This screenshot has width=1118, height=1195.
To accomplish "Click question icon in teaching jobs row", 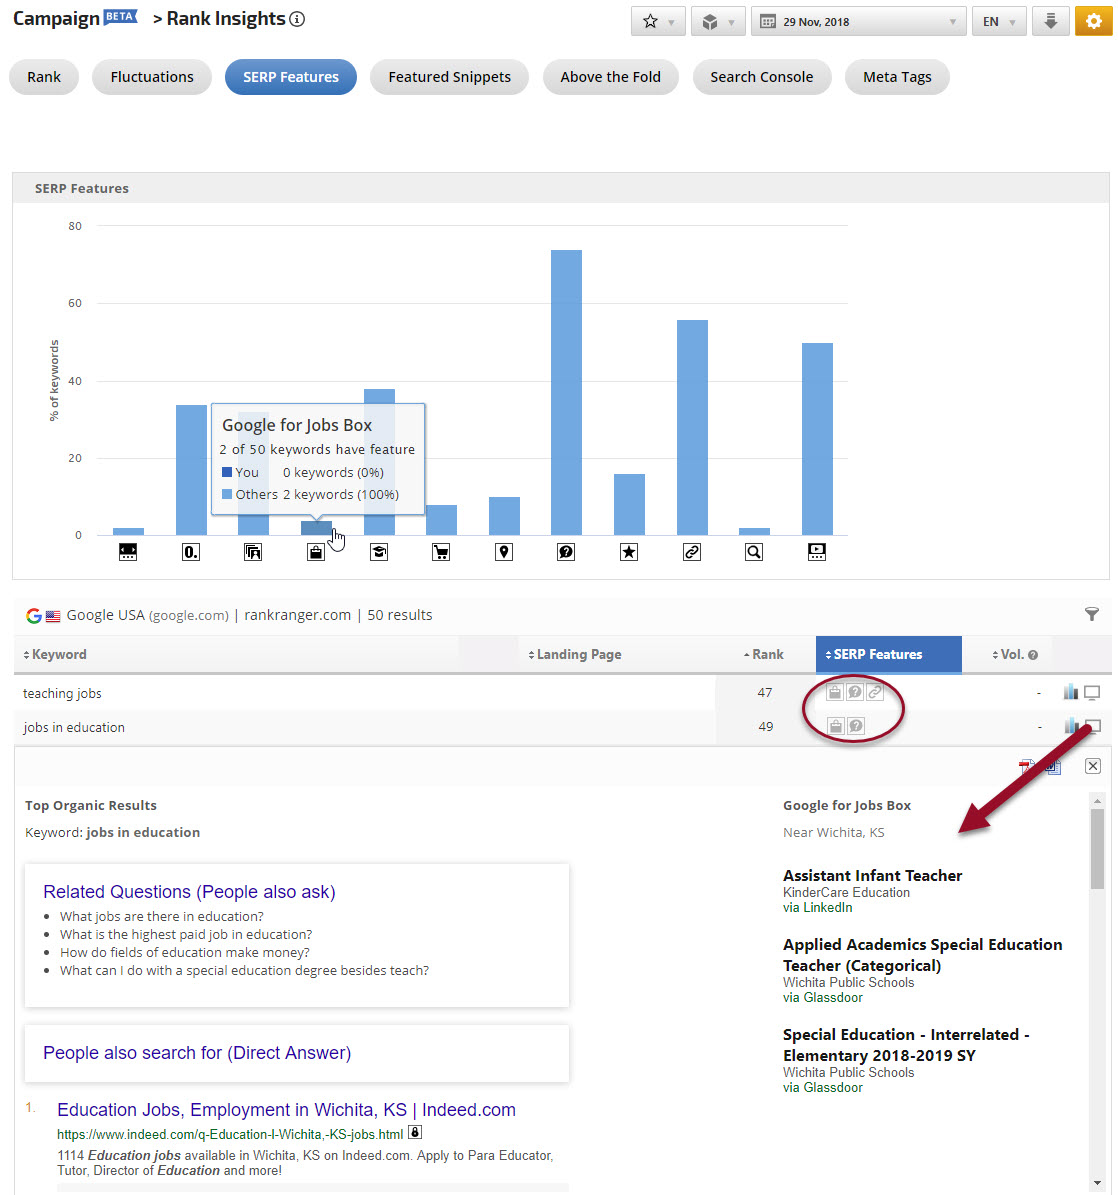I will 855,692.
